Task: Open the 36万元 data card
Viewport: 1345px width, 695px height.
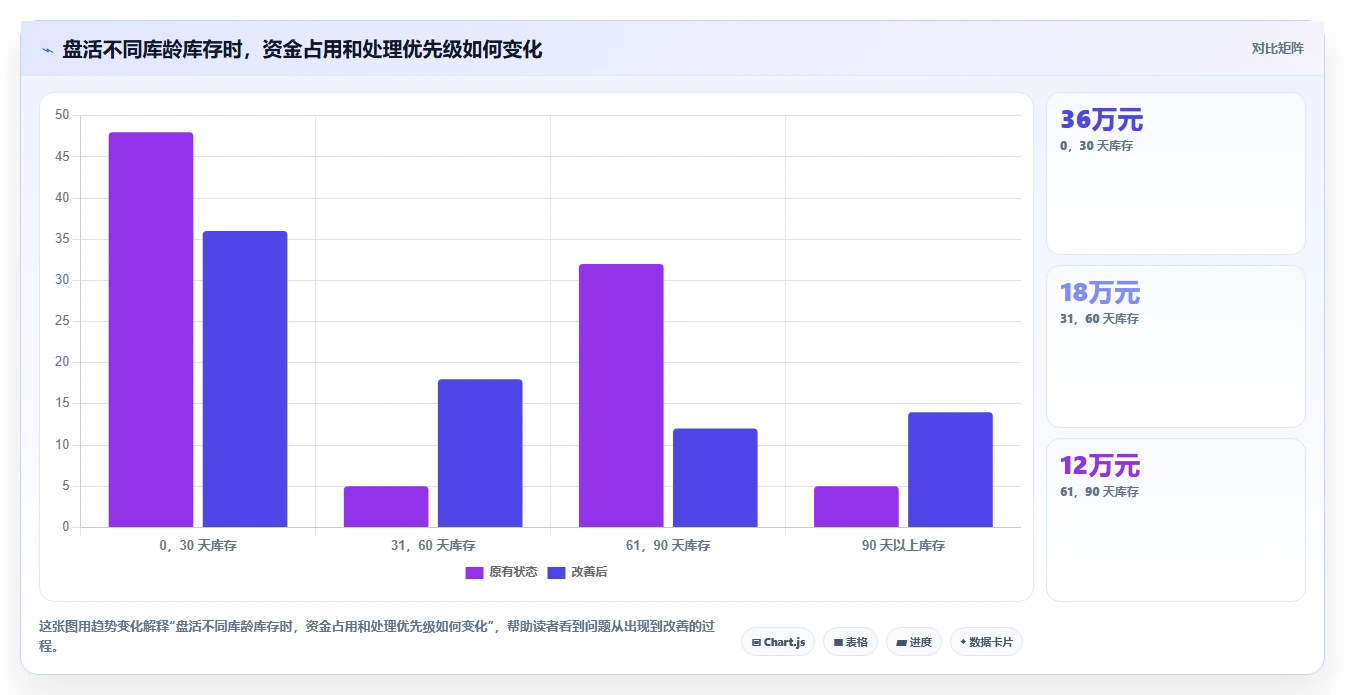Action: 1176,173
